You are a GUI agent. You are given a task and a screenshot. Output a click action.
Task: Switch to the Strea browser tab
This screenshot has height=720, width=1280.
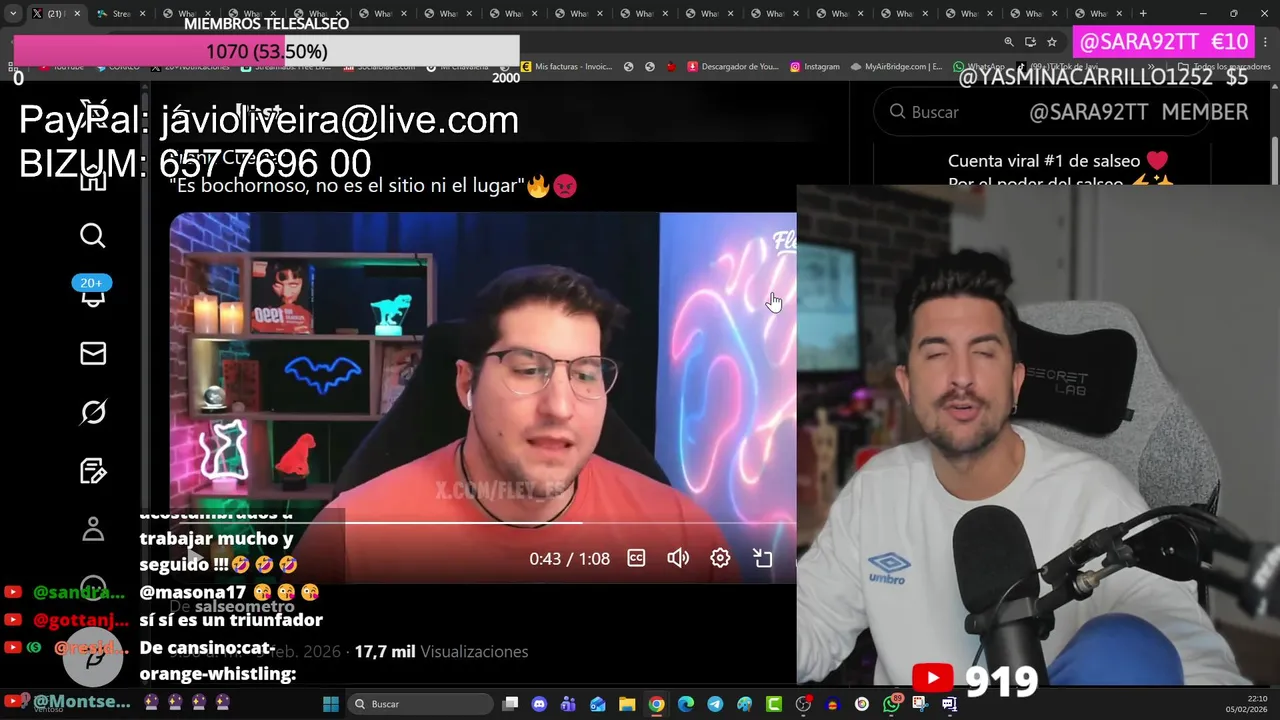(120, 13)
